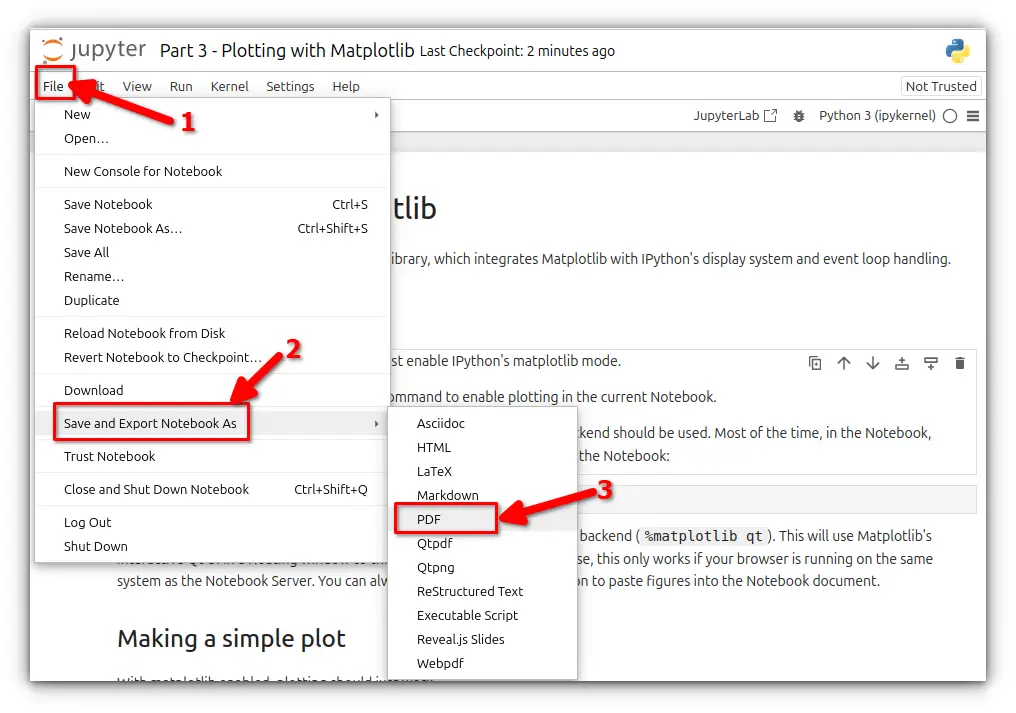Image resolution: width=1016 pixels, height=713 pixels.
Task: Move the cell down with the arrow icon
Action: point(873,363)
